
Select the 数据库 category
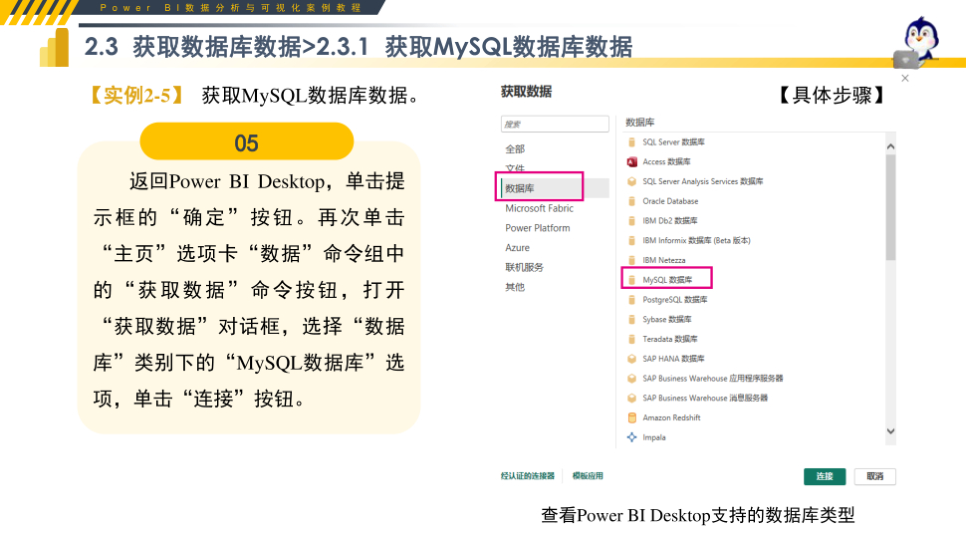coord(519,189)
